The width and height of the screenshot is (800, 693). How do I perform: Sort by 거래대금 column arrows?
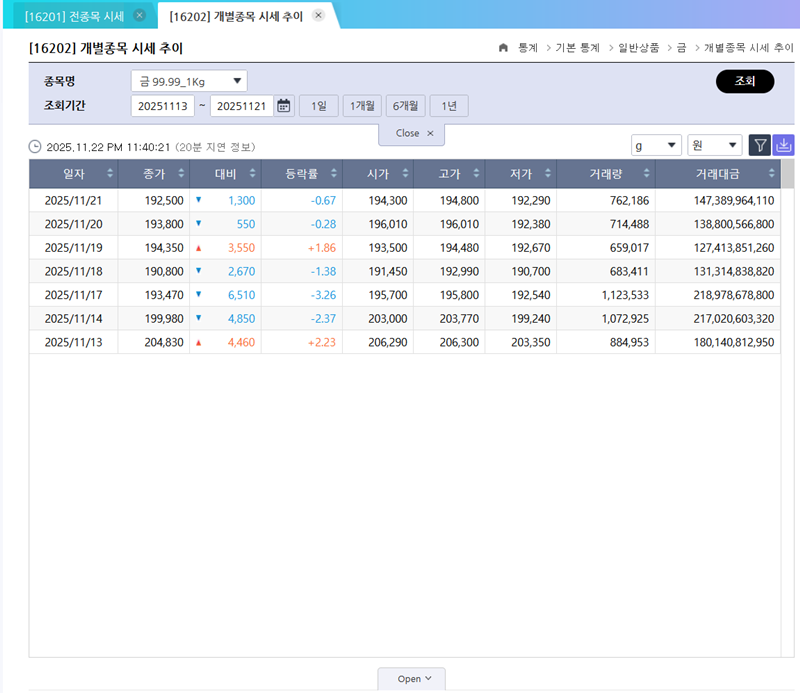[x=771, y=174]
